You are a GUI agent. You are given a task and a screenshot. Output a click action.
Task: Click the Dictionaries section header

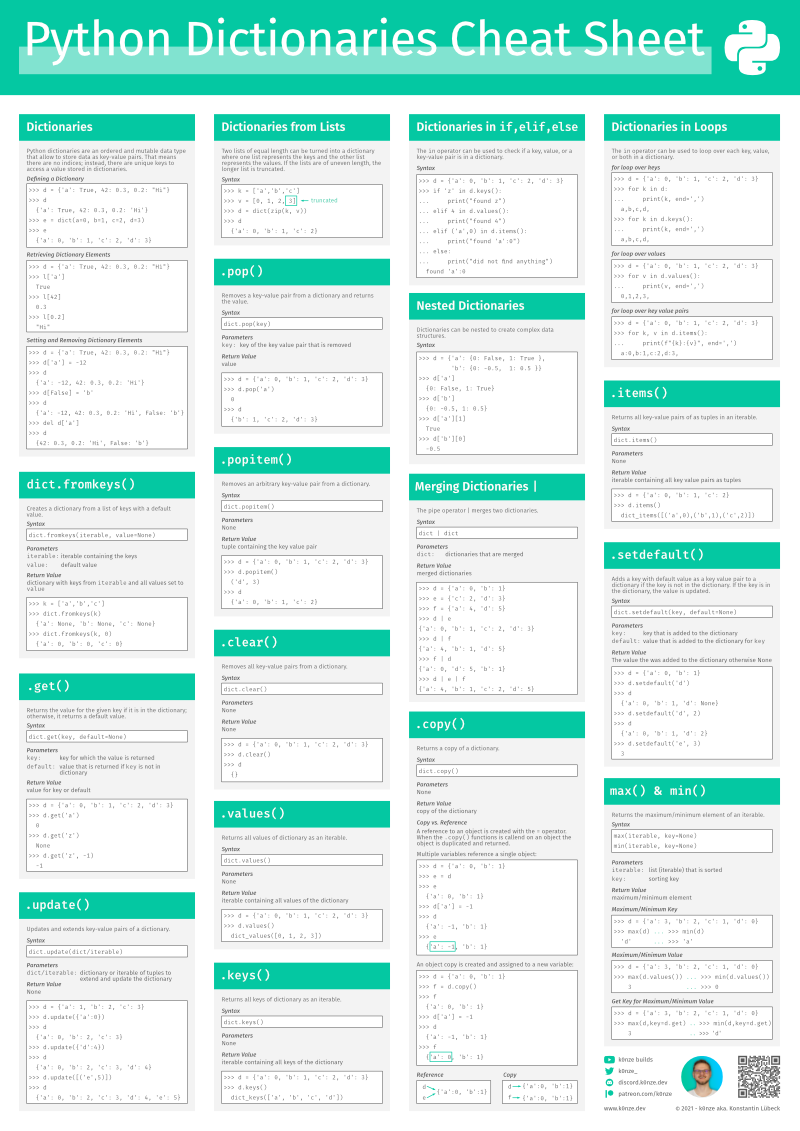pos(107,127)
